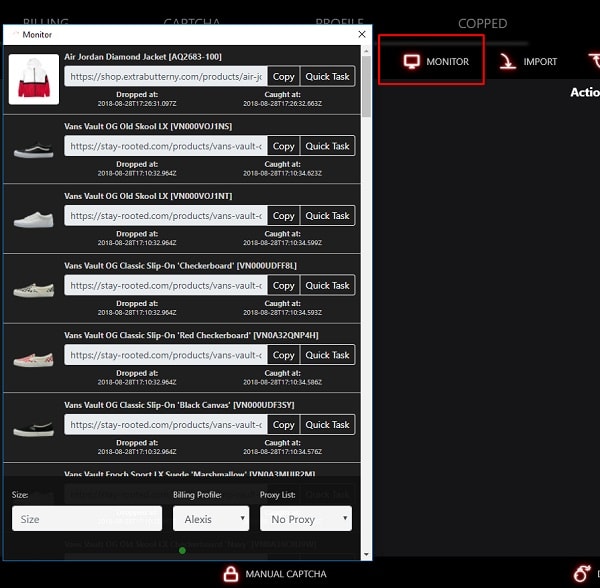
Task: Click the extrabutterny URL field for Air Jordan
Action: [166, 77]
